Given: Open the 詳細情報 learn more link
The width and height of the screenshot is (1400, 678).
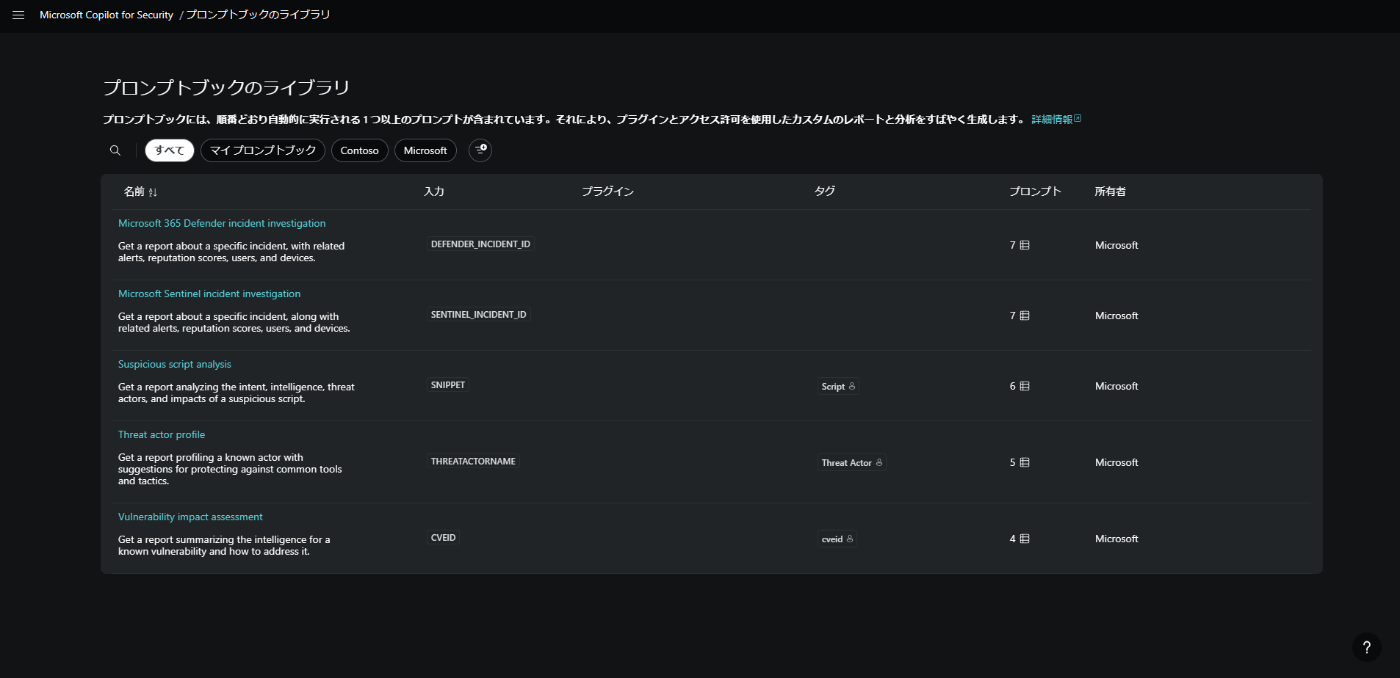Looking at the screenshot, I should (x=1052, y=119).
